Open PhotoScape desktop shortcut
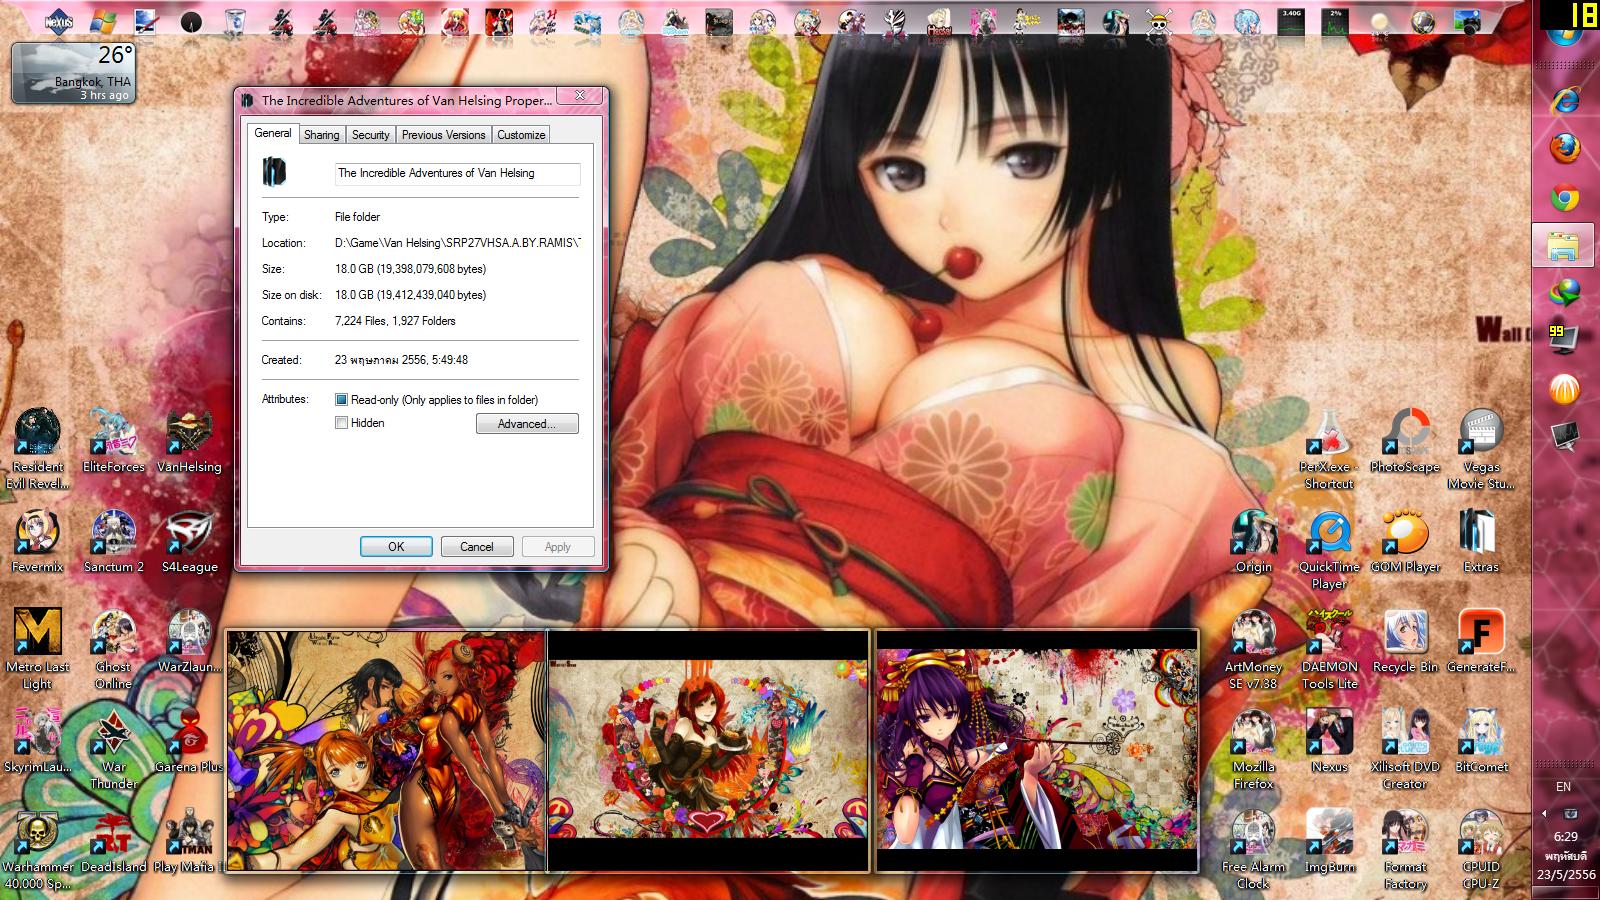 click(1405, 441)
